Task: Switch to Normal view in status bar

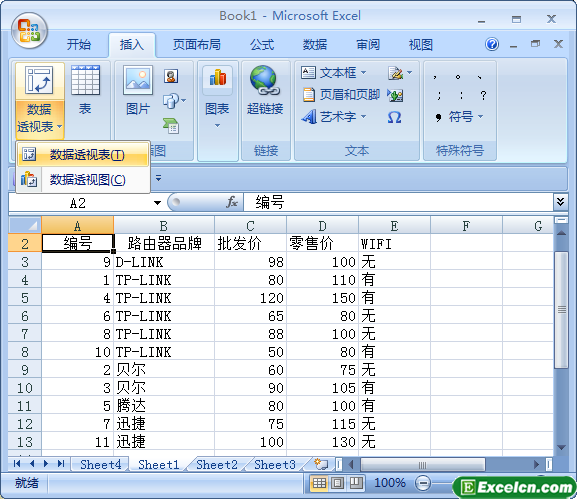Action: (x=319, y=483)
